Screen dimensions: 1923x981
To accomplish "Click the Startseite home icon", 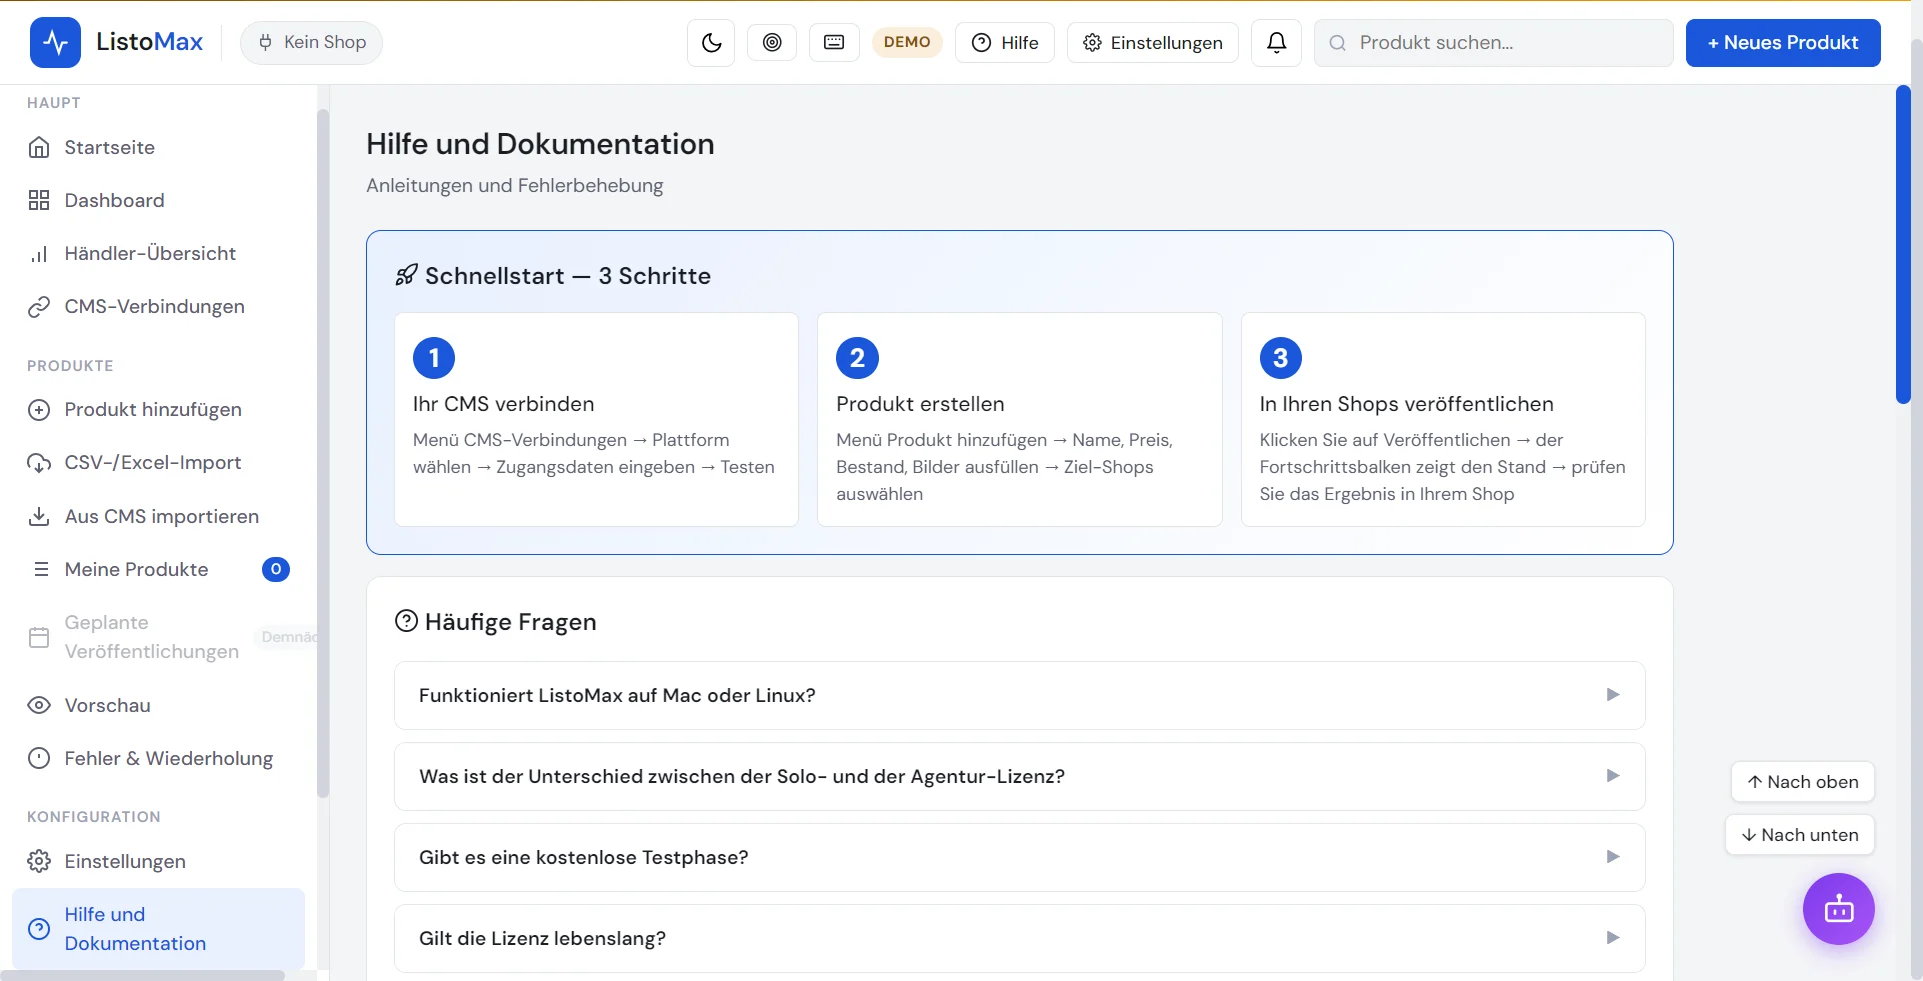I will 39,147.
